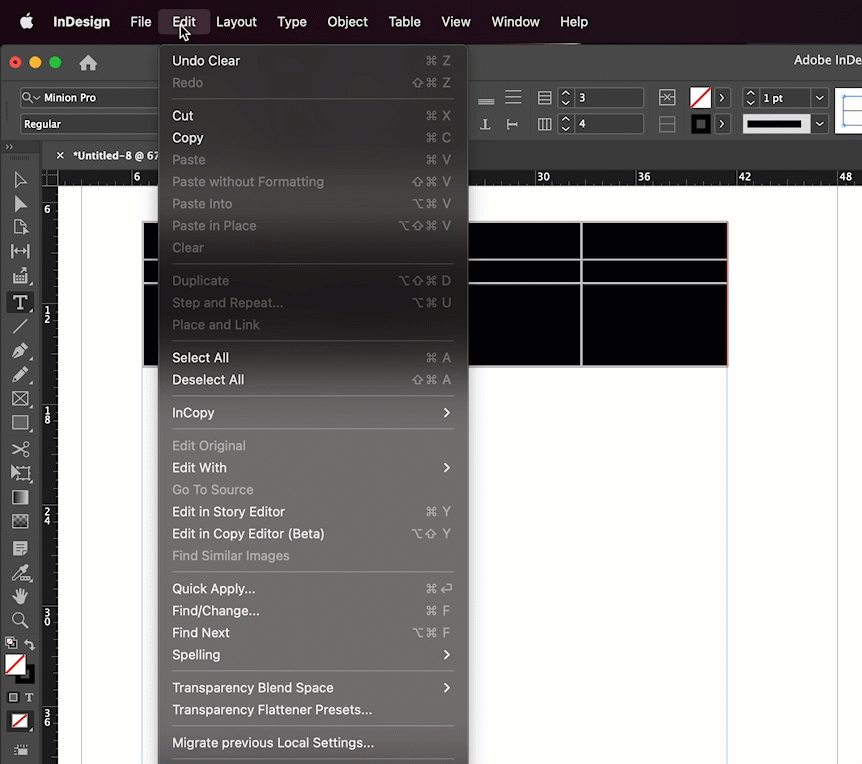Expand toolbox double-arrow toggle
The width and height of the screenshot is (862, 764).
9,147
